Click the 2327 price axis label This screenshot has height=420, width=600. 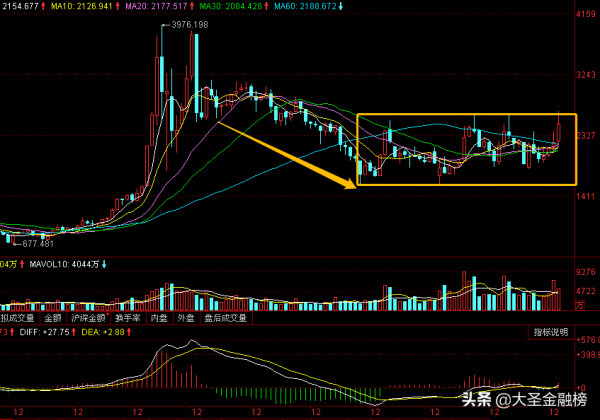[x=586, y=135]
